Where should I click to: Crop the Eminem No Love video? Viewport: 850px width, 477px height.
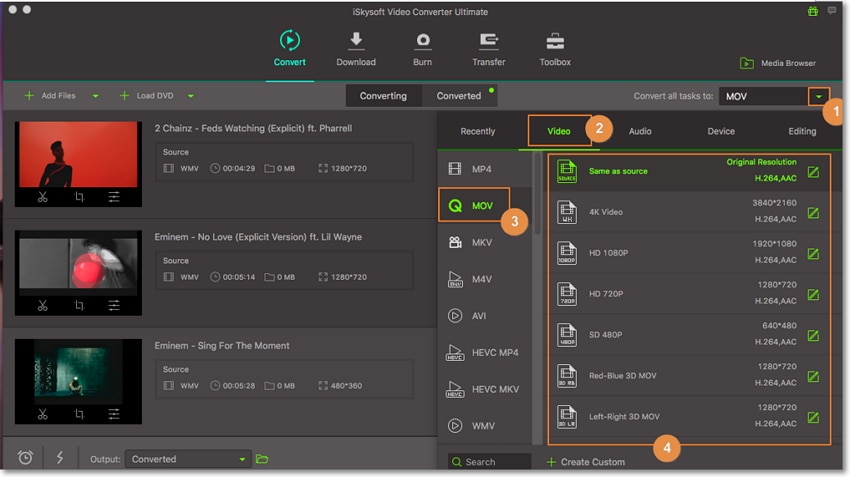(x=79, y=306)
